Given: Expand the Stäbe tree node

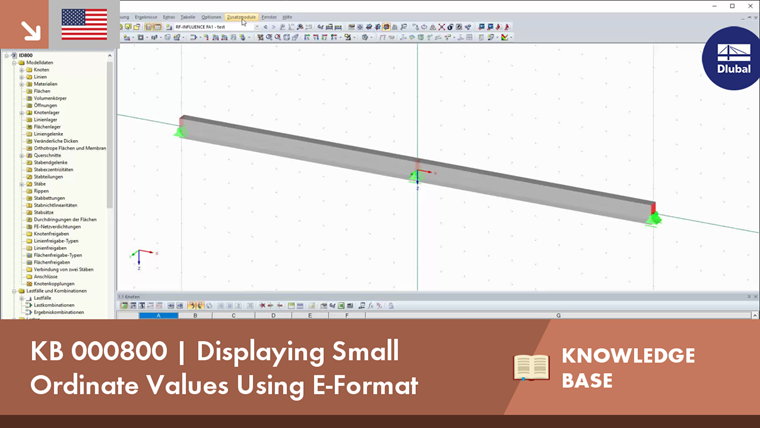Looking at the screenshot, I should [x=22, y=184].
